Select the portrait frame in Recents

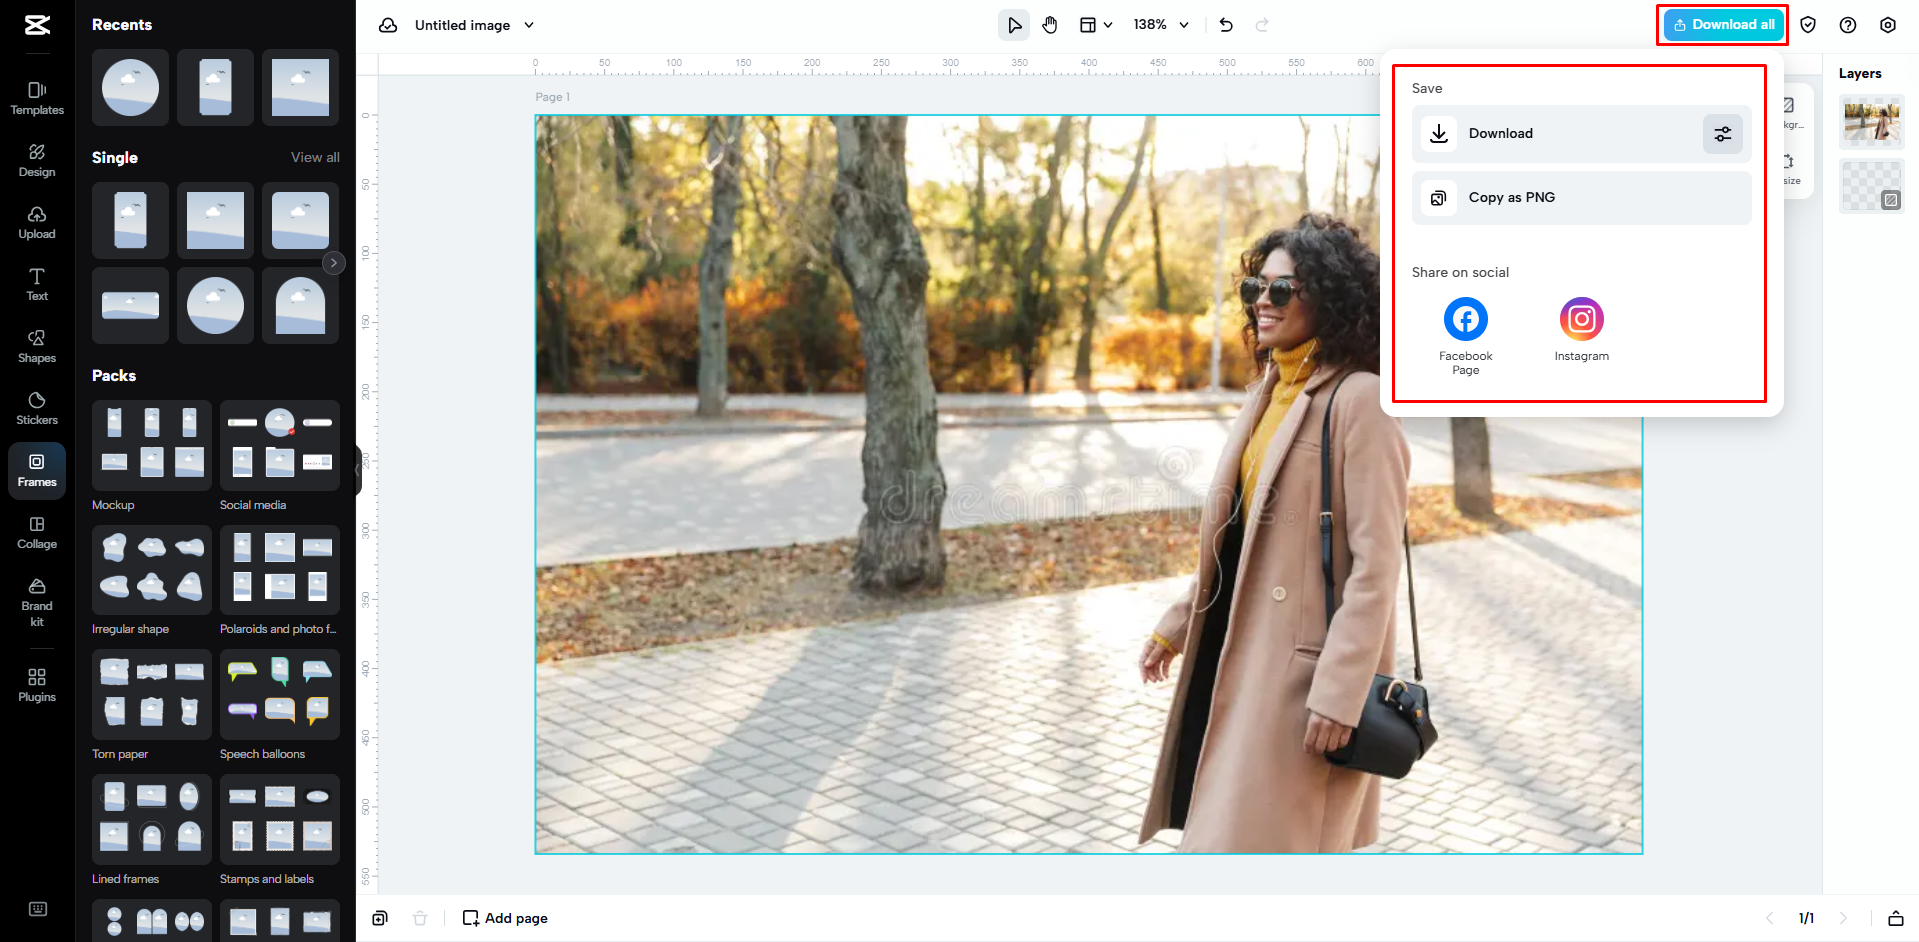[x=215, y=87]
